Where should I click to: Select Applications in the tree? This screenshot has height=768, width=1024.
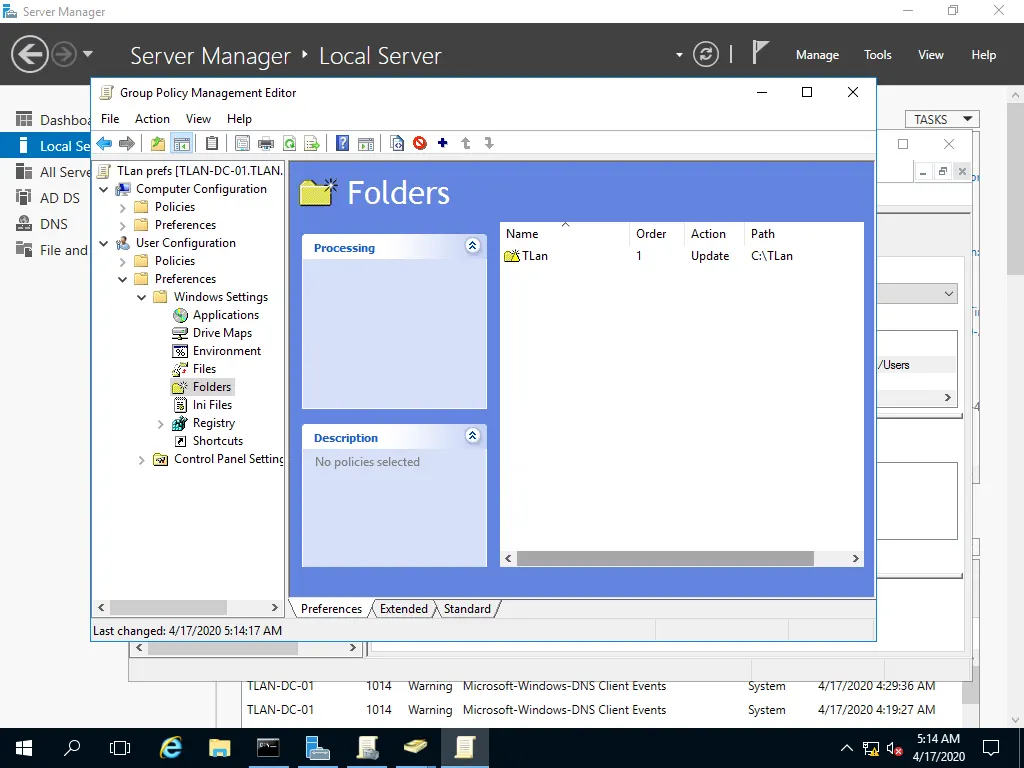coord(225,315)
